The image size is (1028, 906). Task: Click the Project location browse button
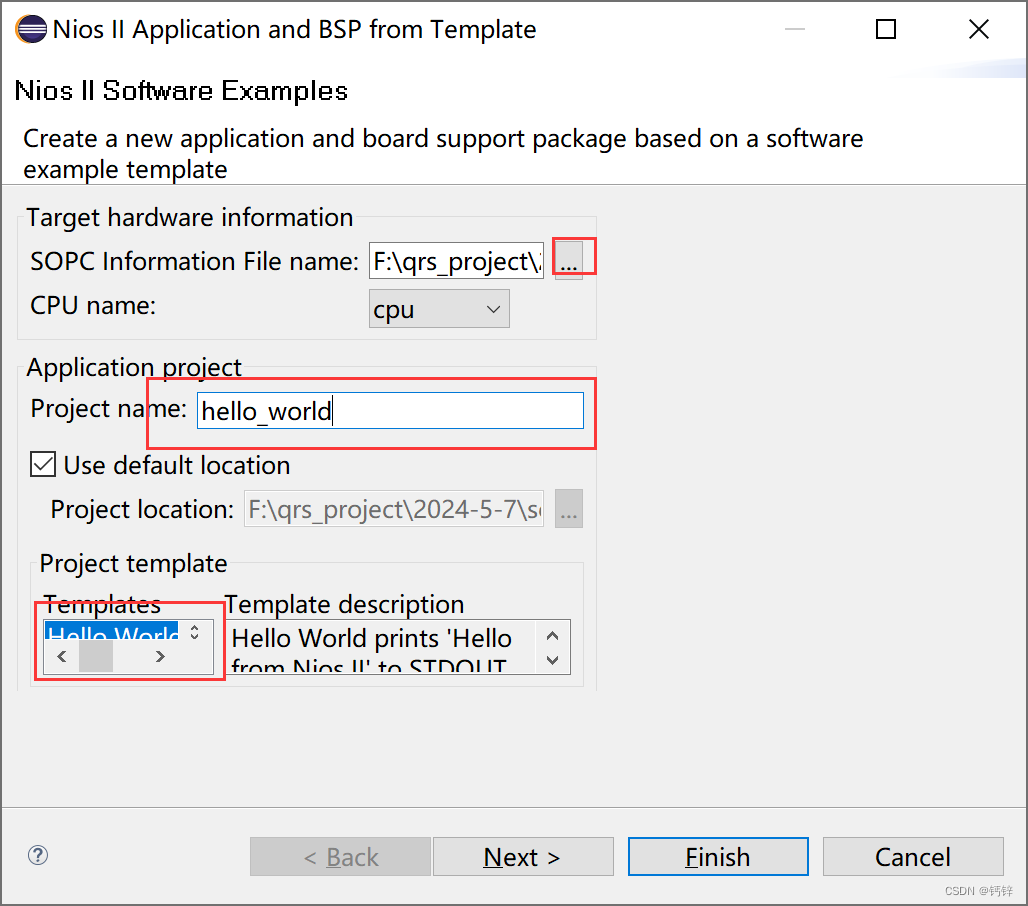(x=568, y=509)
